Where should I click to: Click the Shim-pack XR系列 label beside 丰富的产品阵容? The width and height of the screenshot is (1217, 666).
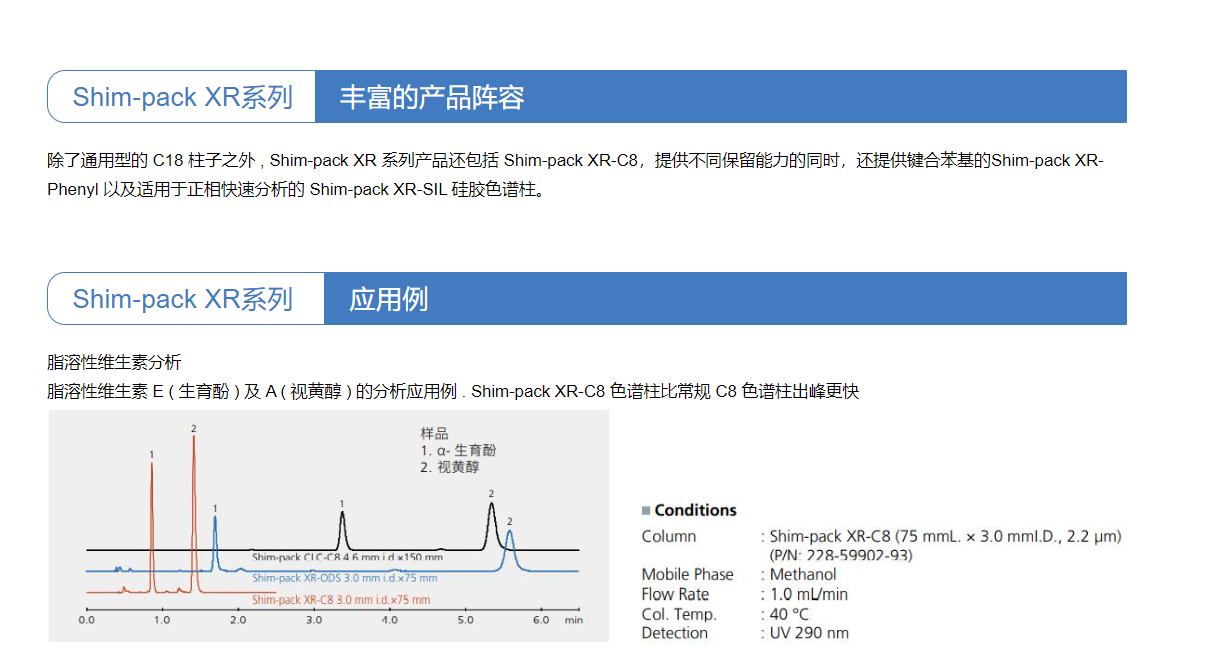(182, 97)
